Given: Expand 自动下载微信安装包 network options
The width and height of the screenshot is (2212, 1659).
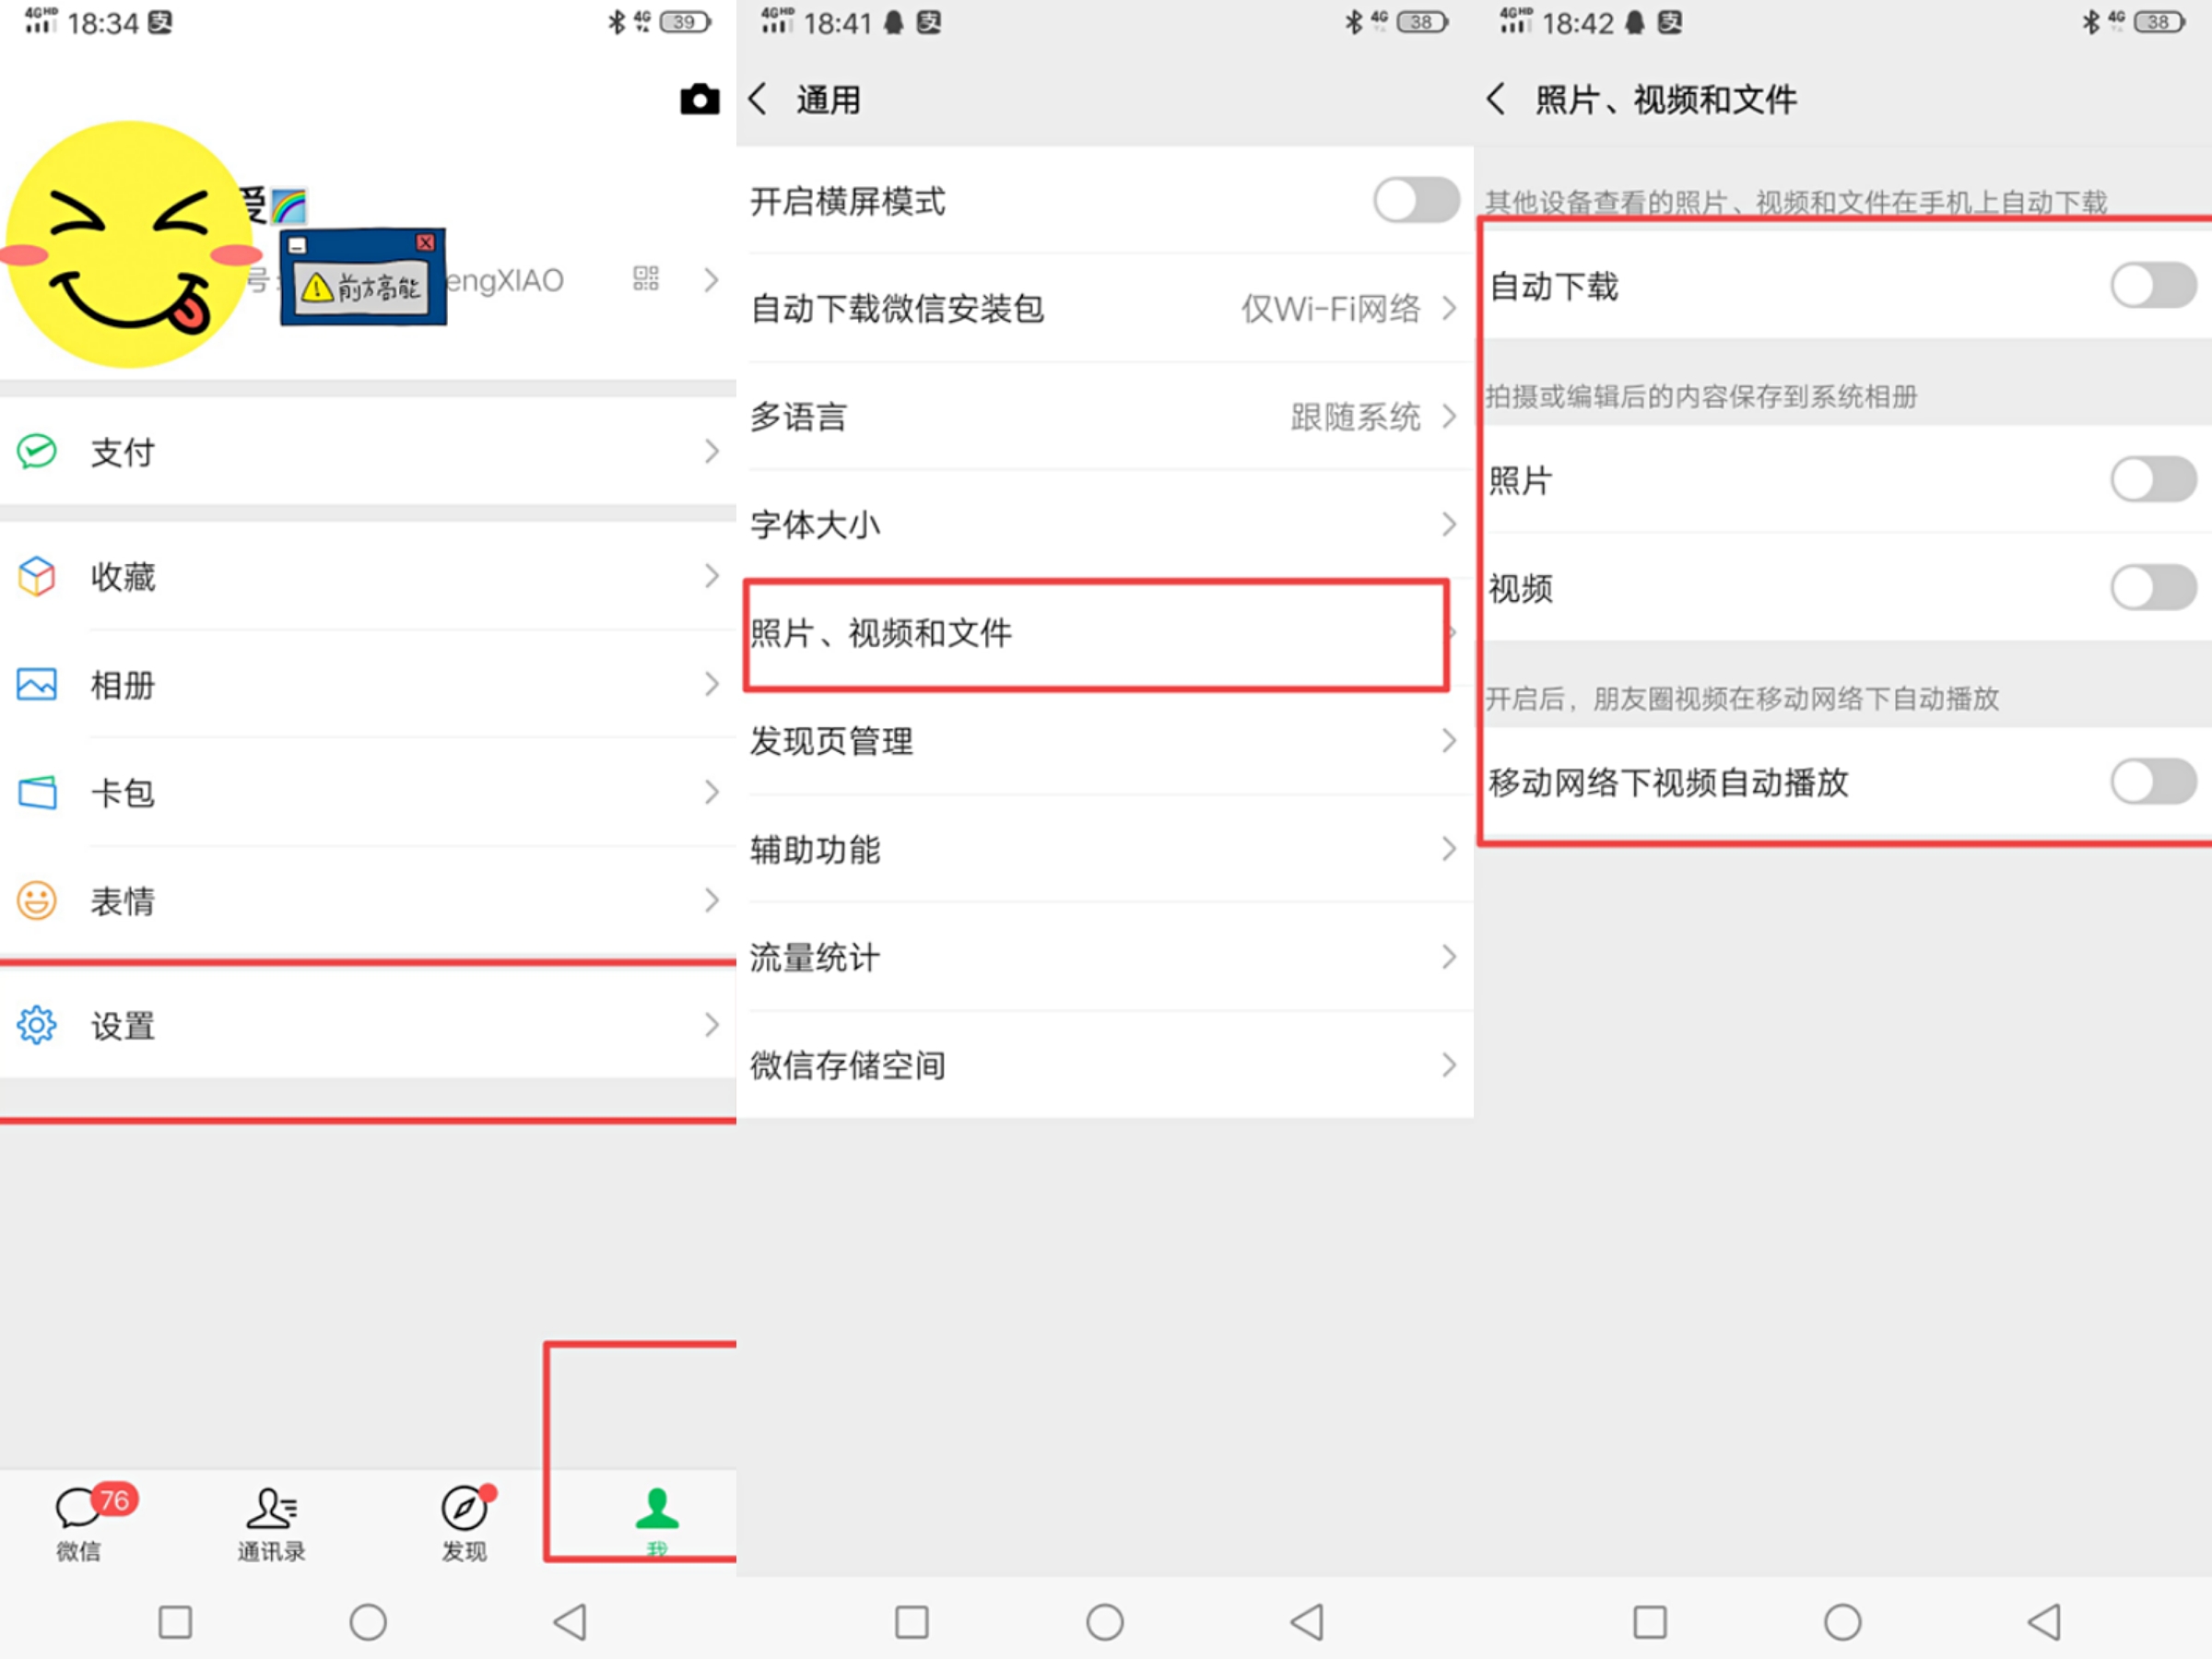Looking at the screenshot, I should pos(1449,309).
